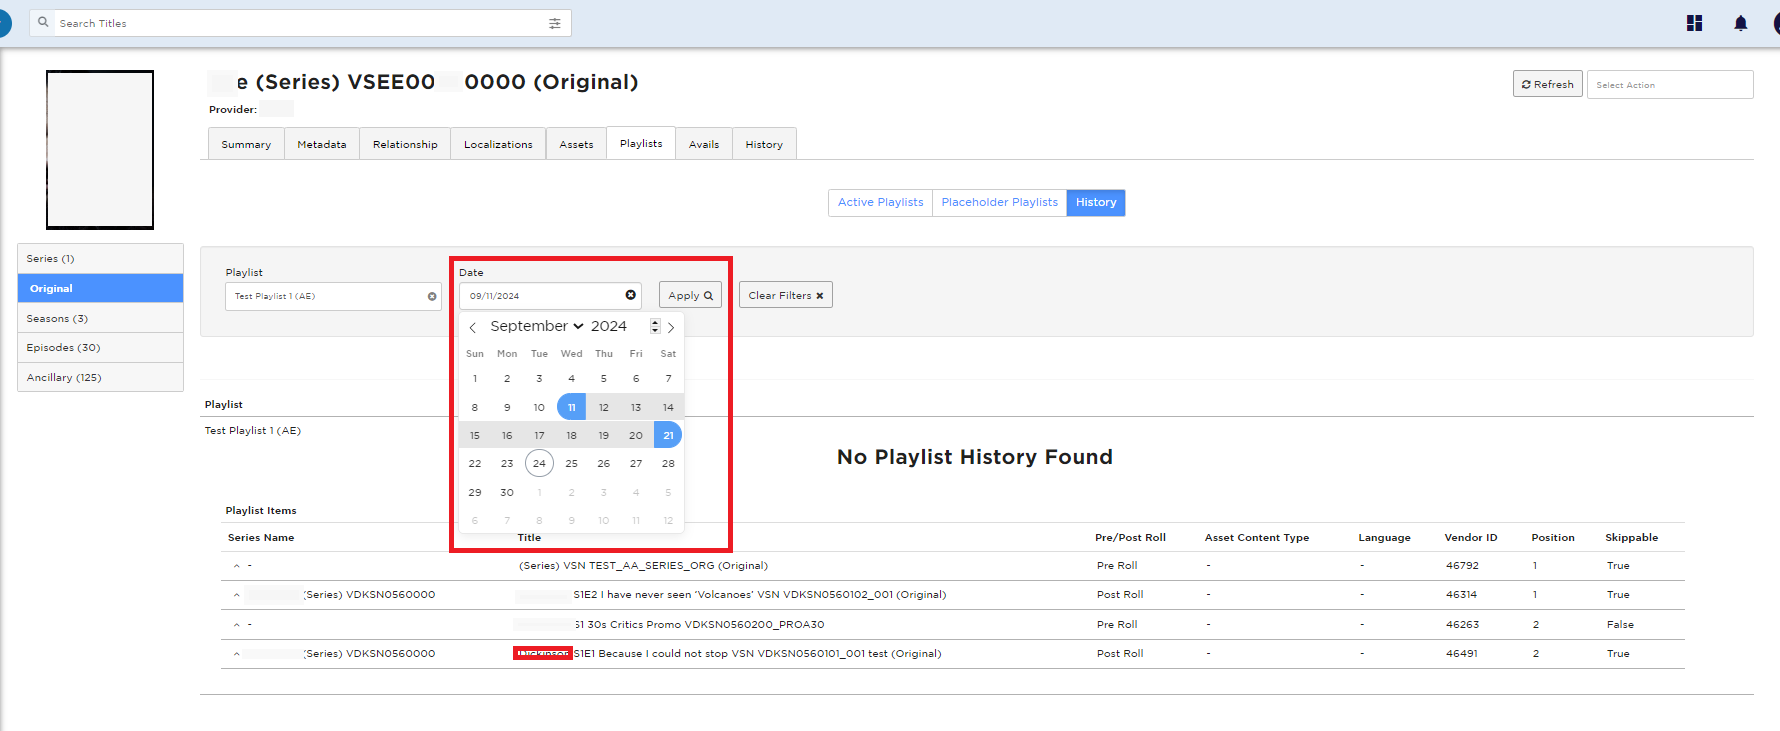Viewport: 1780px width, 731px height.
Task: Open Seasons (3) in sidebar
Action: click(100, 318)
